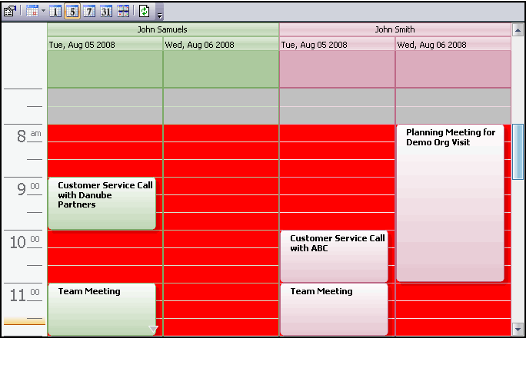Open the split timeline view icon
529x367 pixels.
tap(123, 11)
